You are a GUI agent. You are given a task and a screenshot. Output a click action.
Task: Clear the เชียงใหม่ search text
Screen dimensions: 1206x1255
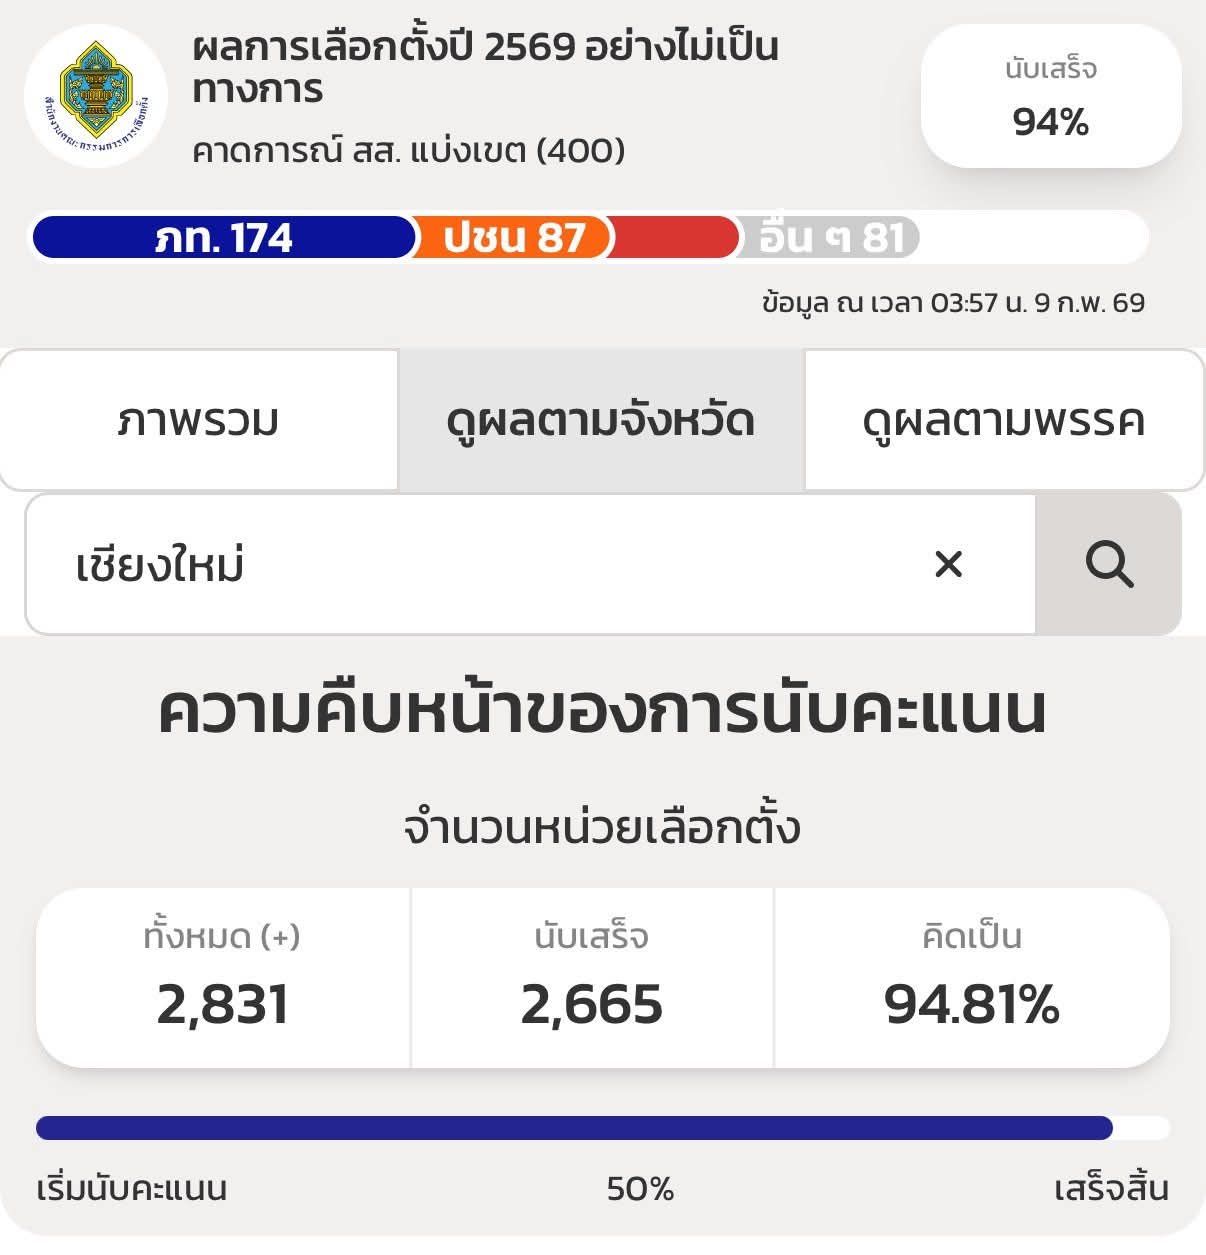(947, 565)
